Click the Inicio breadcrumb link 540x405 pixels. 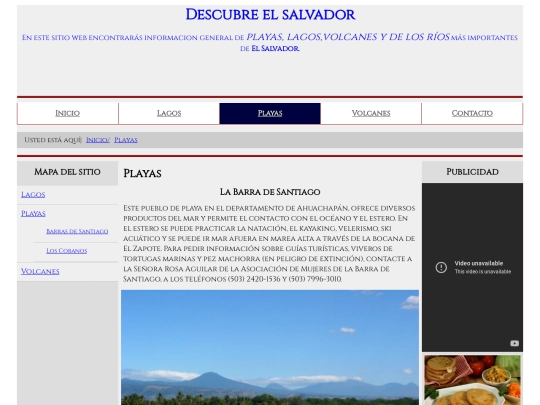(x=97, y=140)
